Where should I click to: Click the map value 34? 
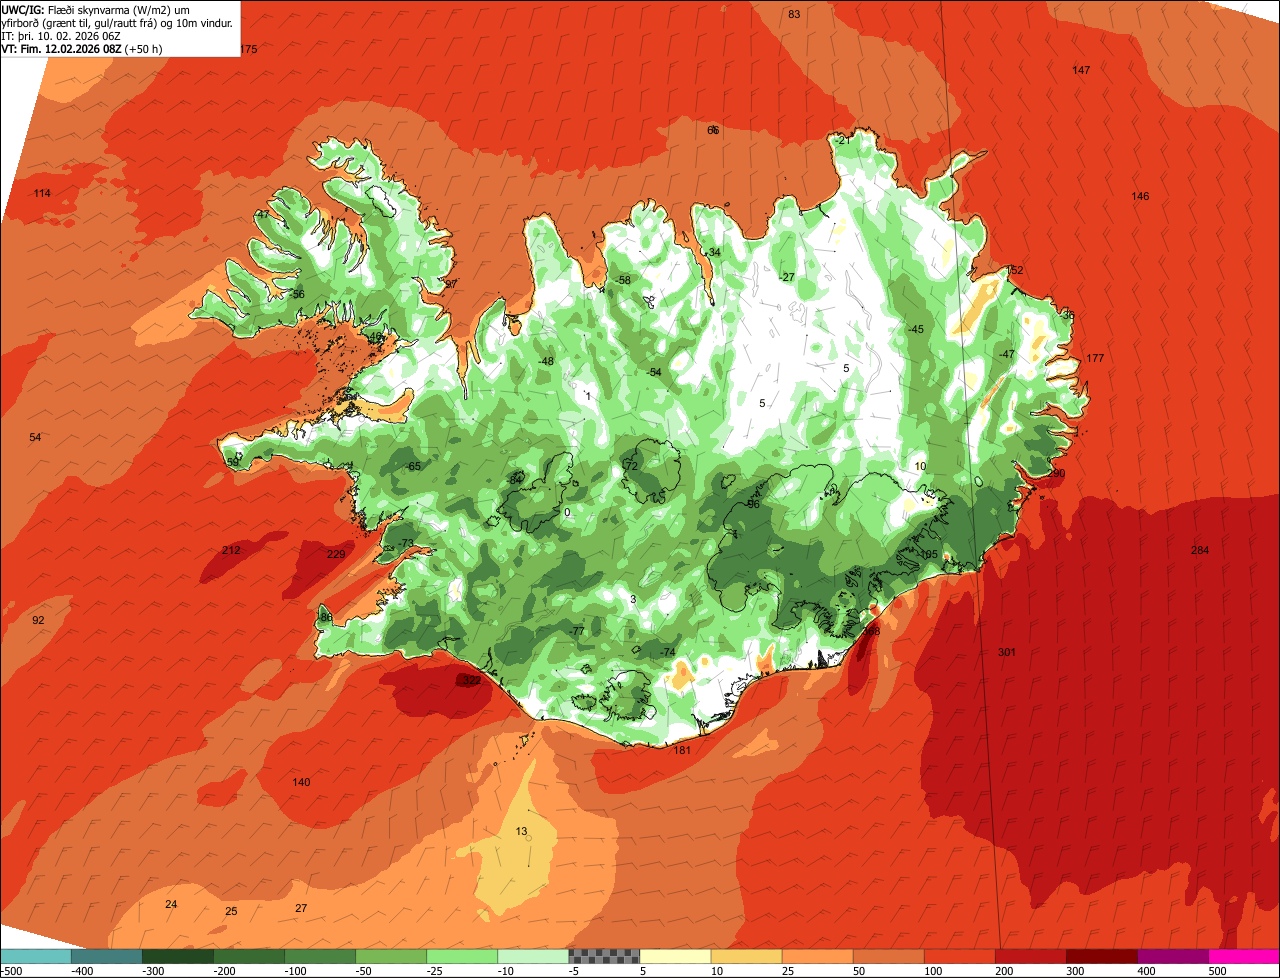pyautogui.click(x=714, y=252)
